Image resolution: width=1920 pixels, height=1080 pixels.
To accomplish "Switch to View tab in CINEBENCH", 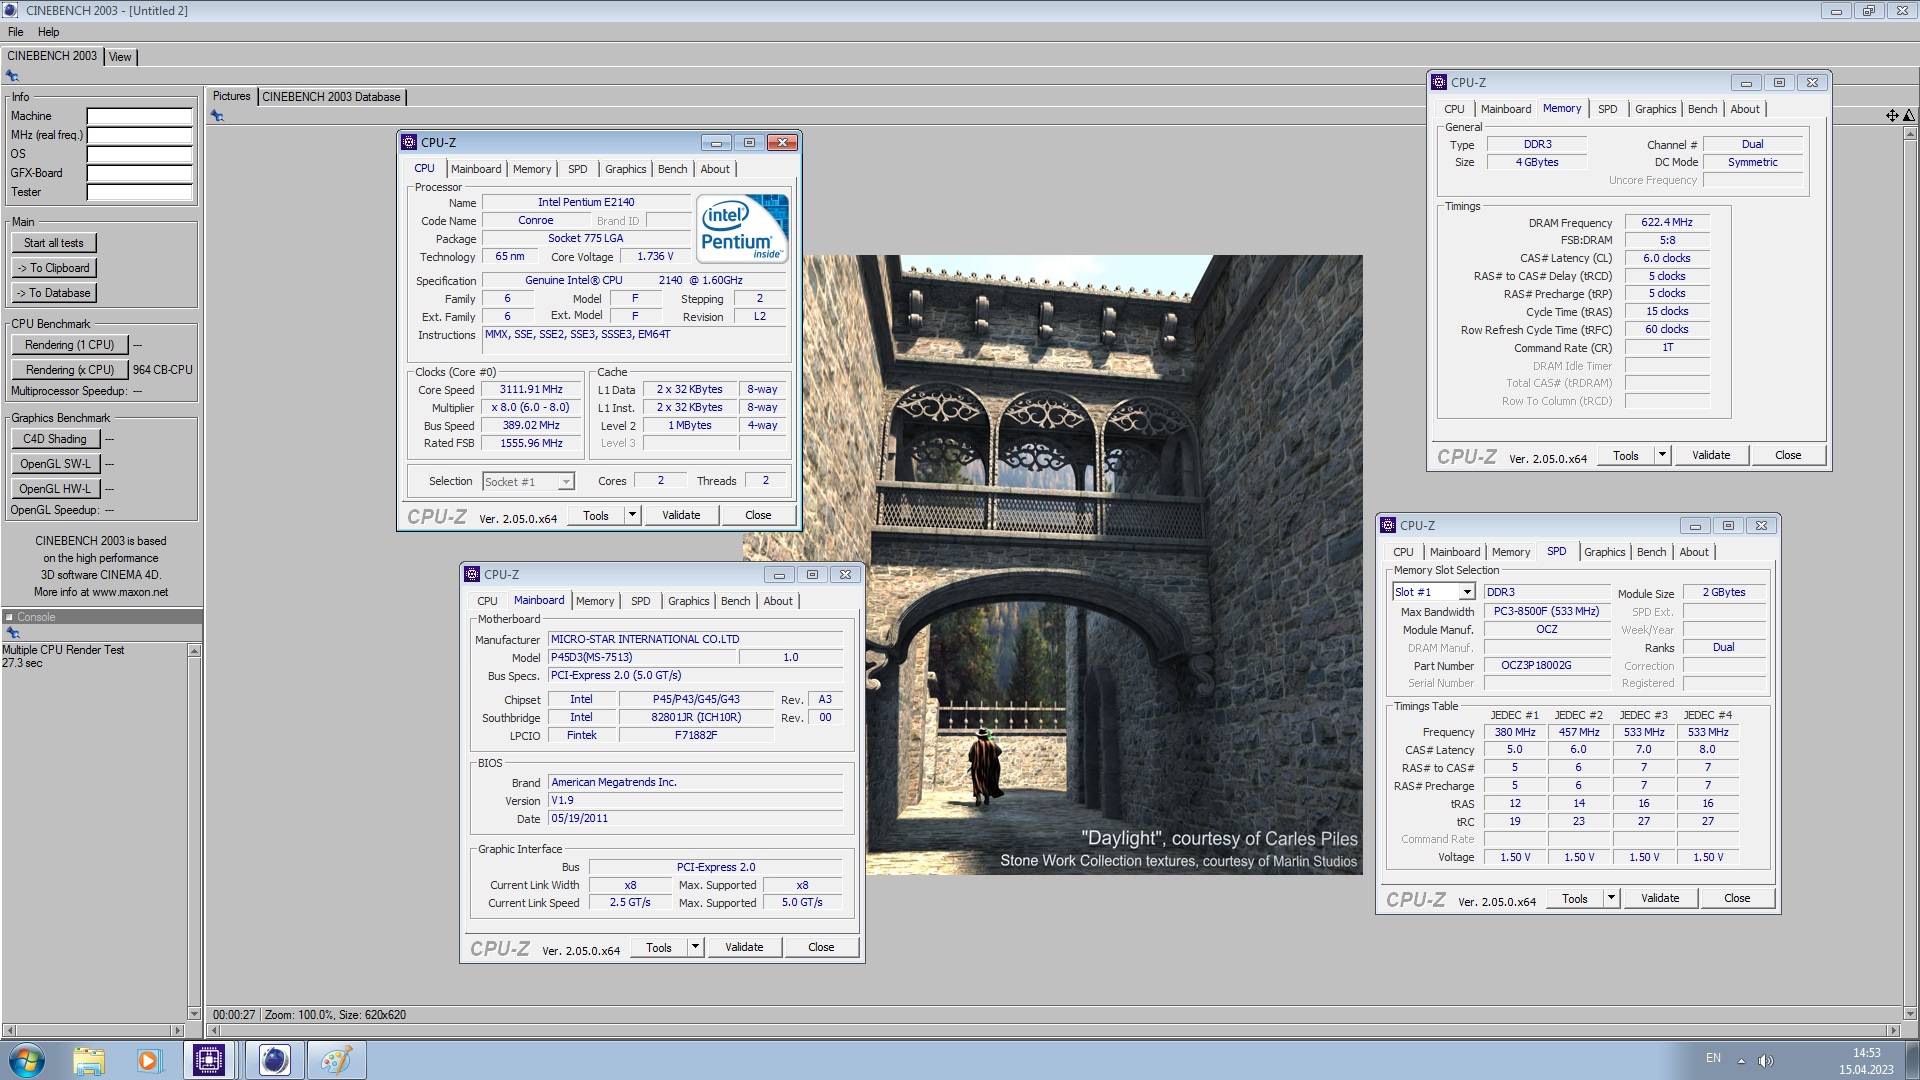I will [120, 57].
